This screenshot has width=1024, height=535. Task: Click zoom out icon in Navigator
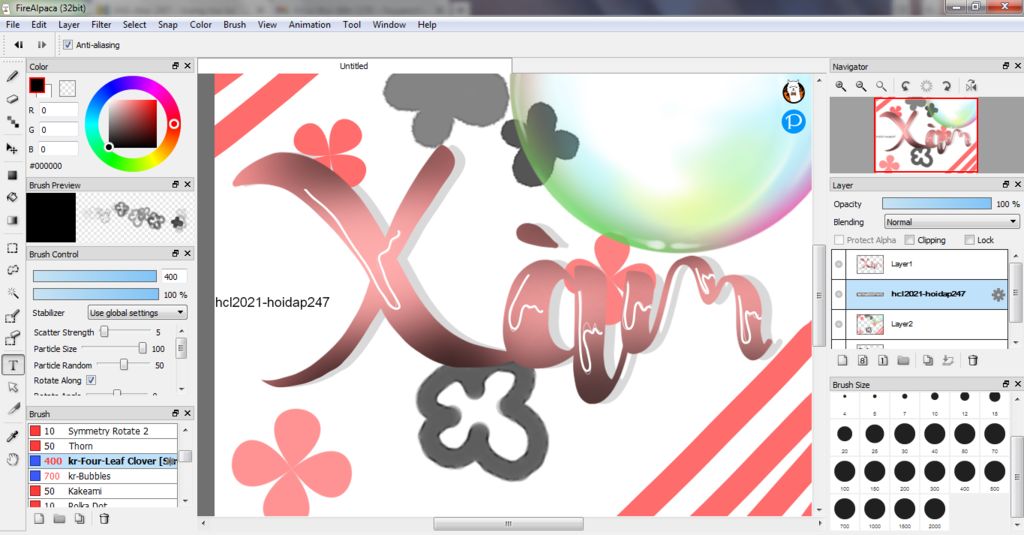861,86
